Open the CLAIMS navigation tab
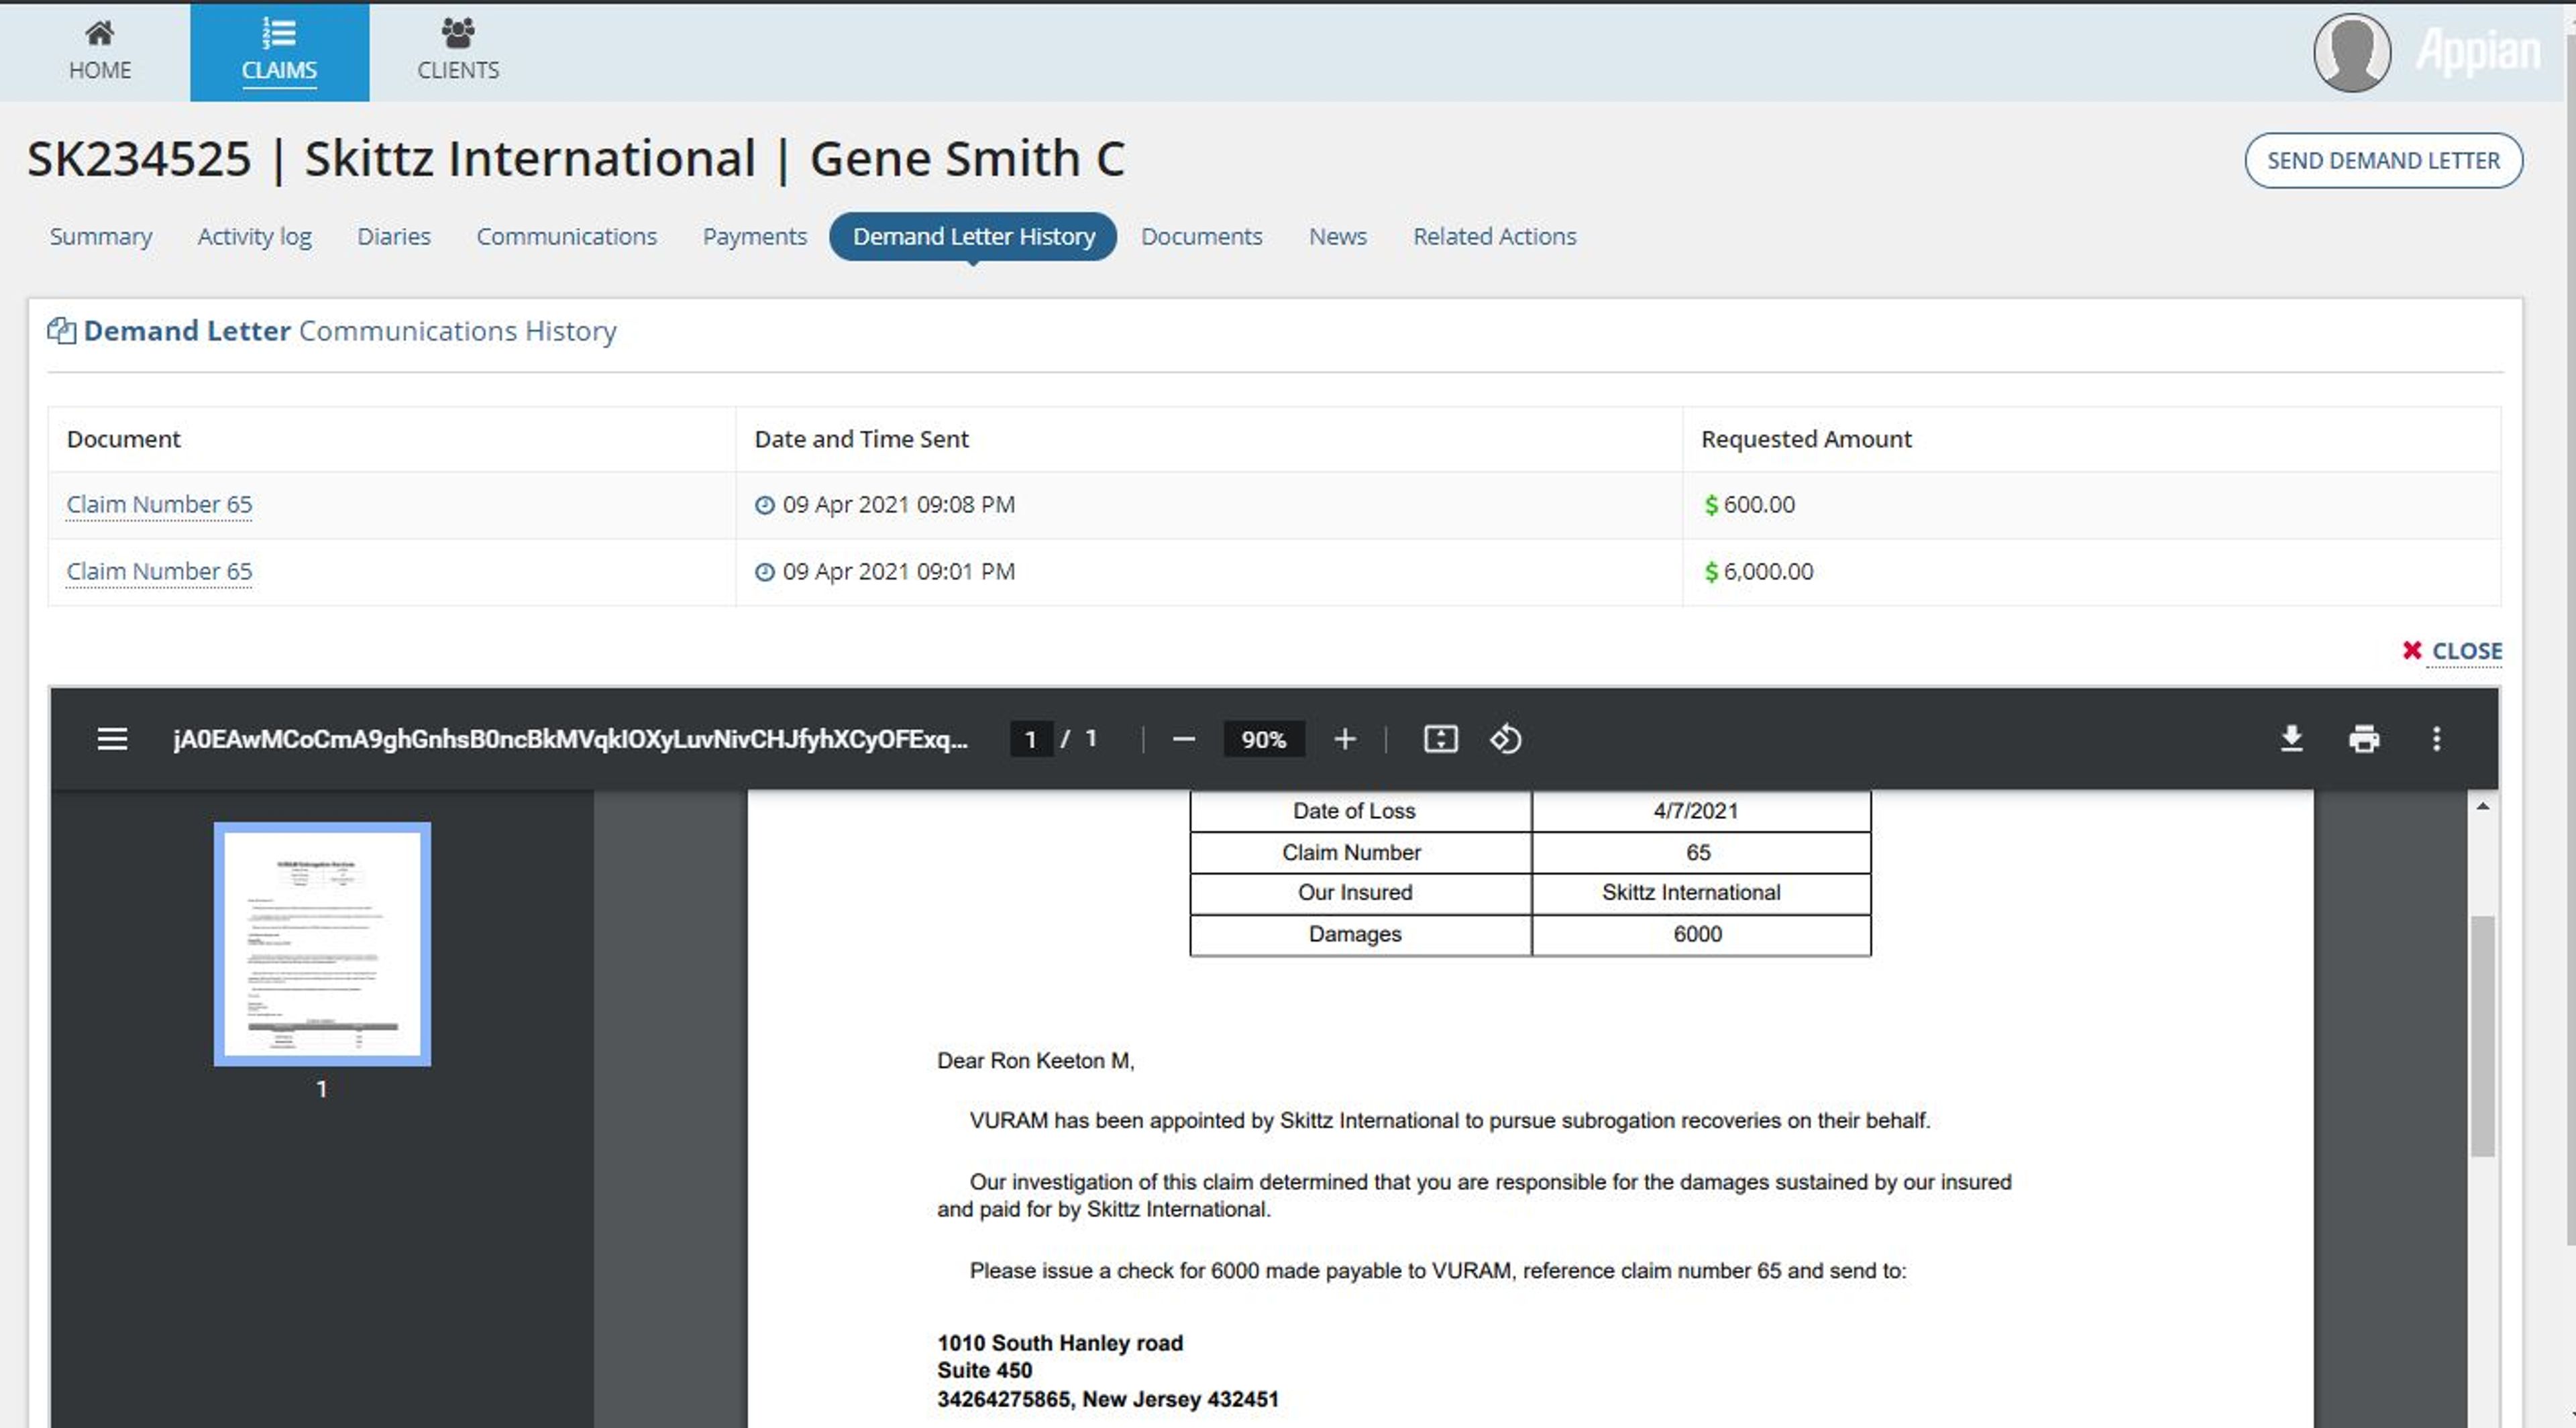This screenshot has height=1428, width=2576. [279, 51]
